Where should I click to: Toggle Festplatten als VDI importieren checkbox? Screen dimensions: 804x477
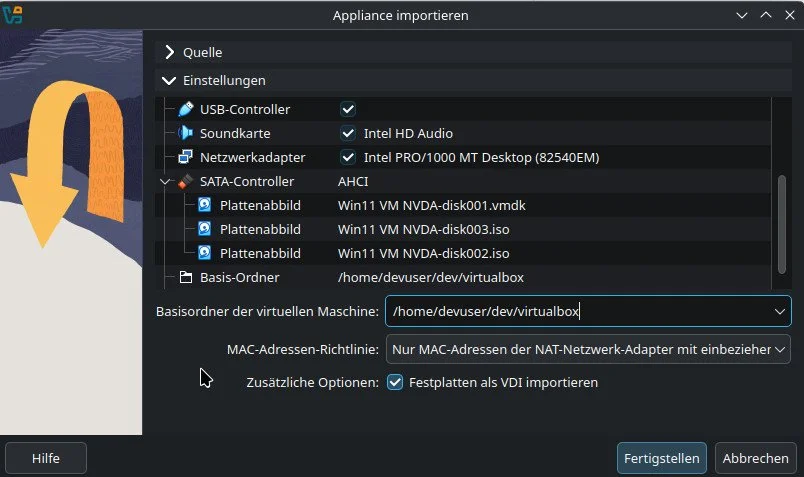[x=395, y=382]
